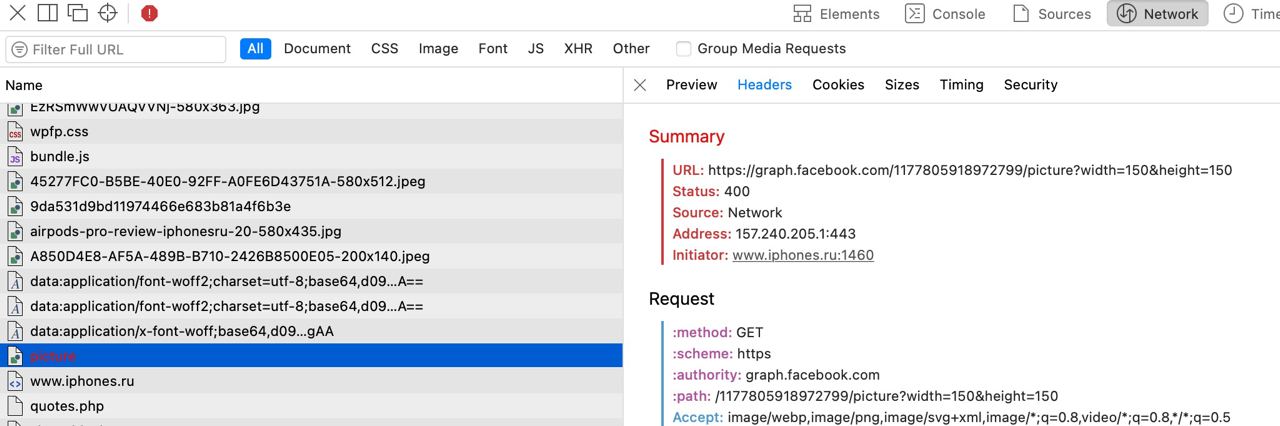Select wpfp.css in the request list
The width and height of the screenshot is (1280, 426).
(x=59, y=132)
